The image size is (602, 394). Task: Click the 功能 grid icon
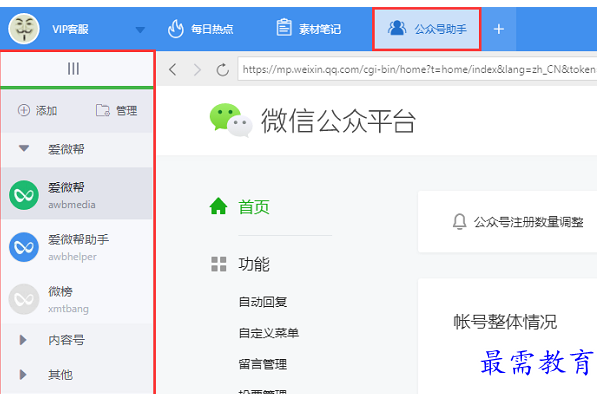(x=219, y=264)
